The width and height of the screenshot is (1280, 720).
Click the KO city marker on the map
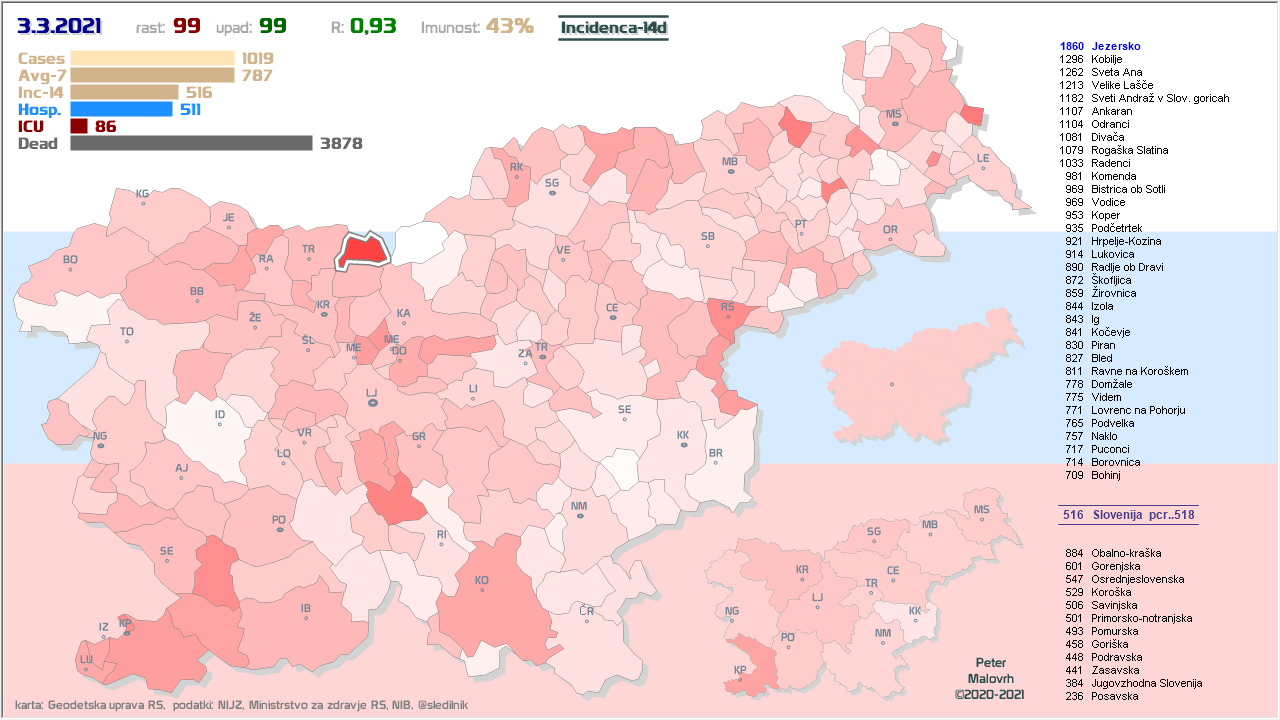click(482, 580)
